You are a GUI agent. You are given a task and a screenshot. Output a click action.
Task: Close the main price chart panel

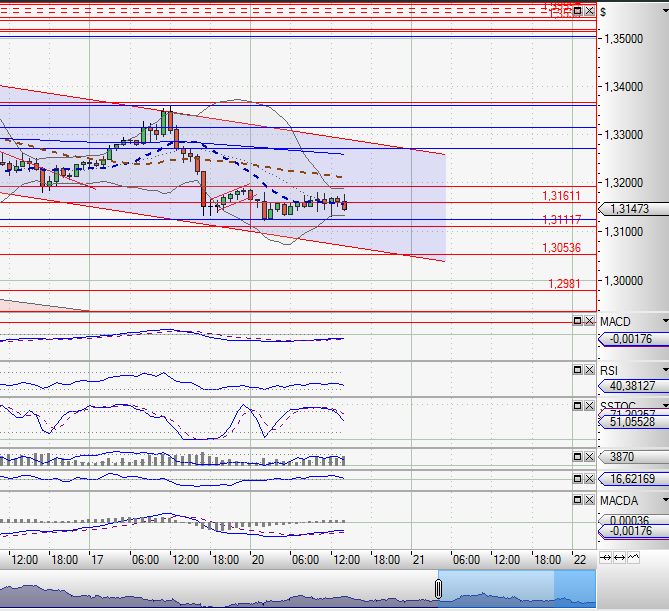[x=589, y=11]
